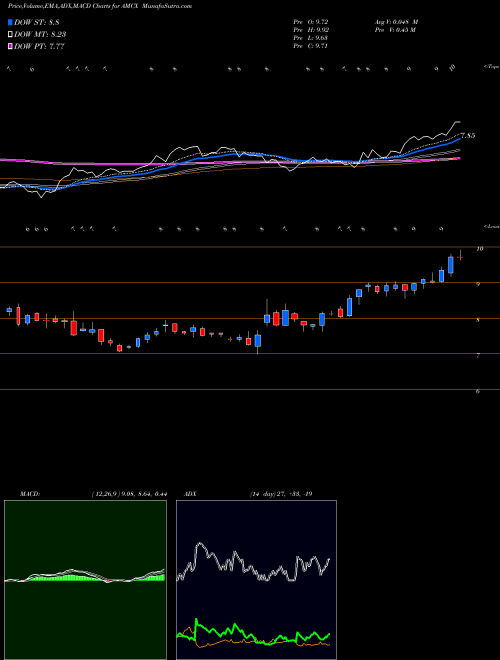Click the 'Avg V: 0.048 M' volume text
500x660 pixels.
click(396, 22)
